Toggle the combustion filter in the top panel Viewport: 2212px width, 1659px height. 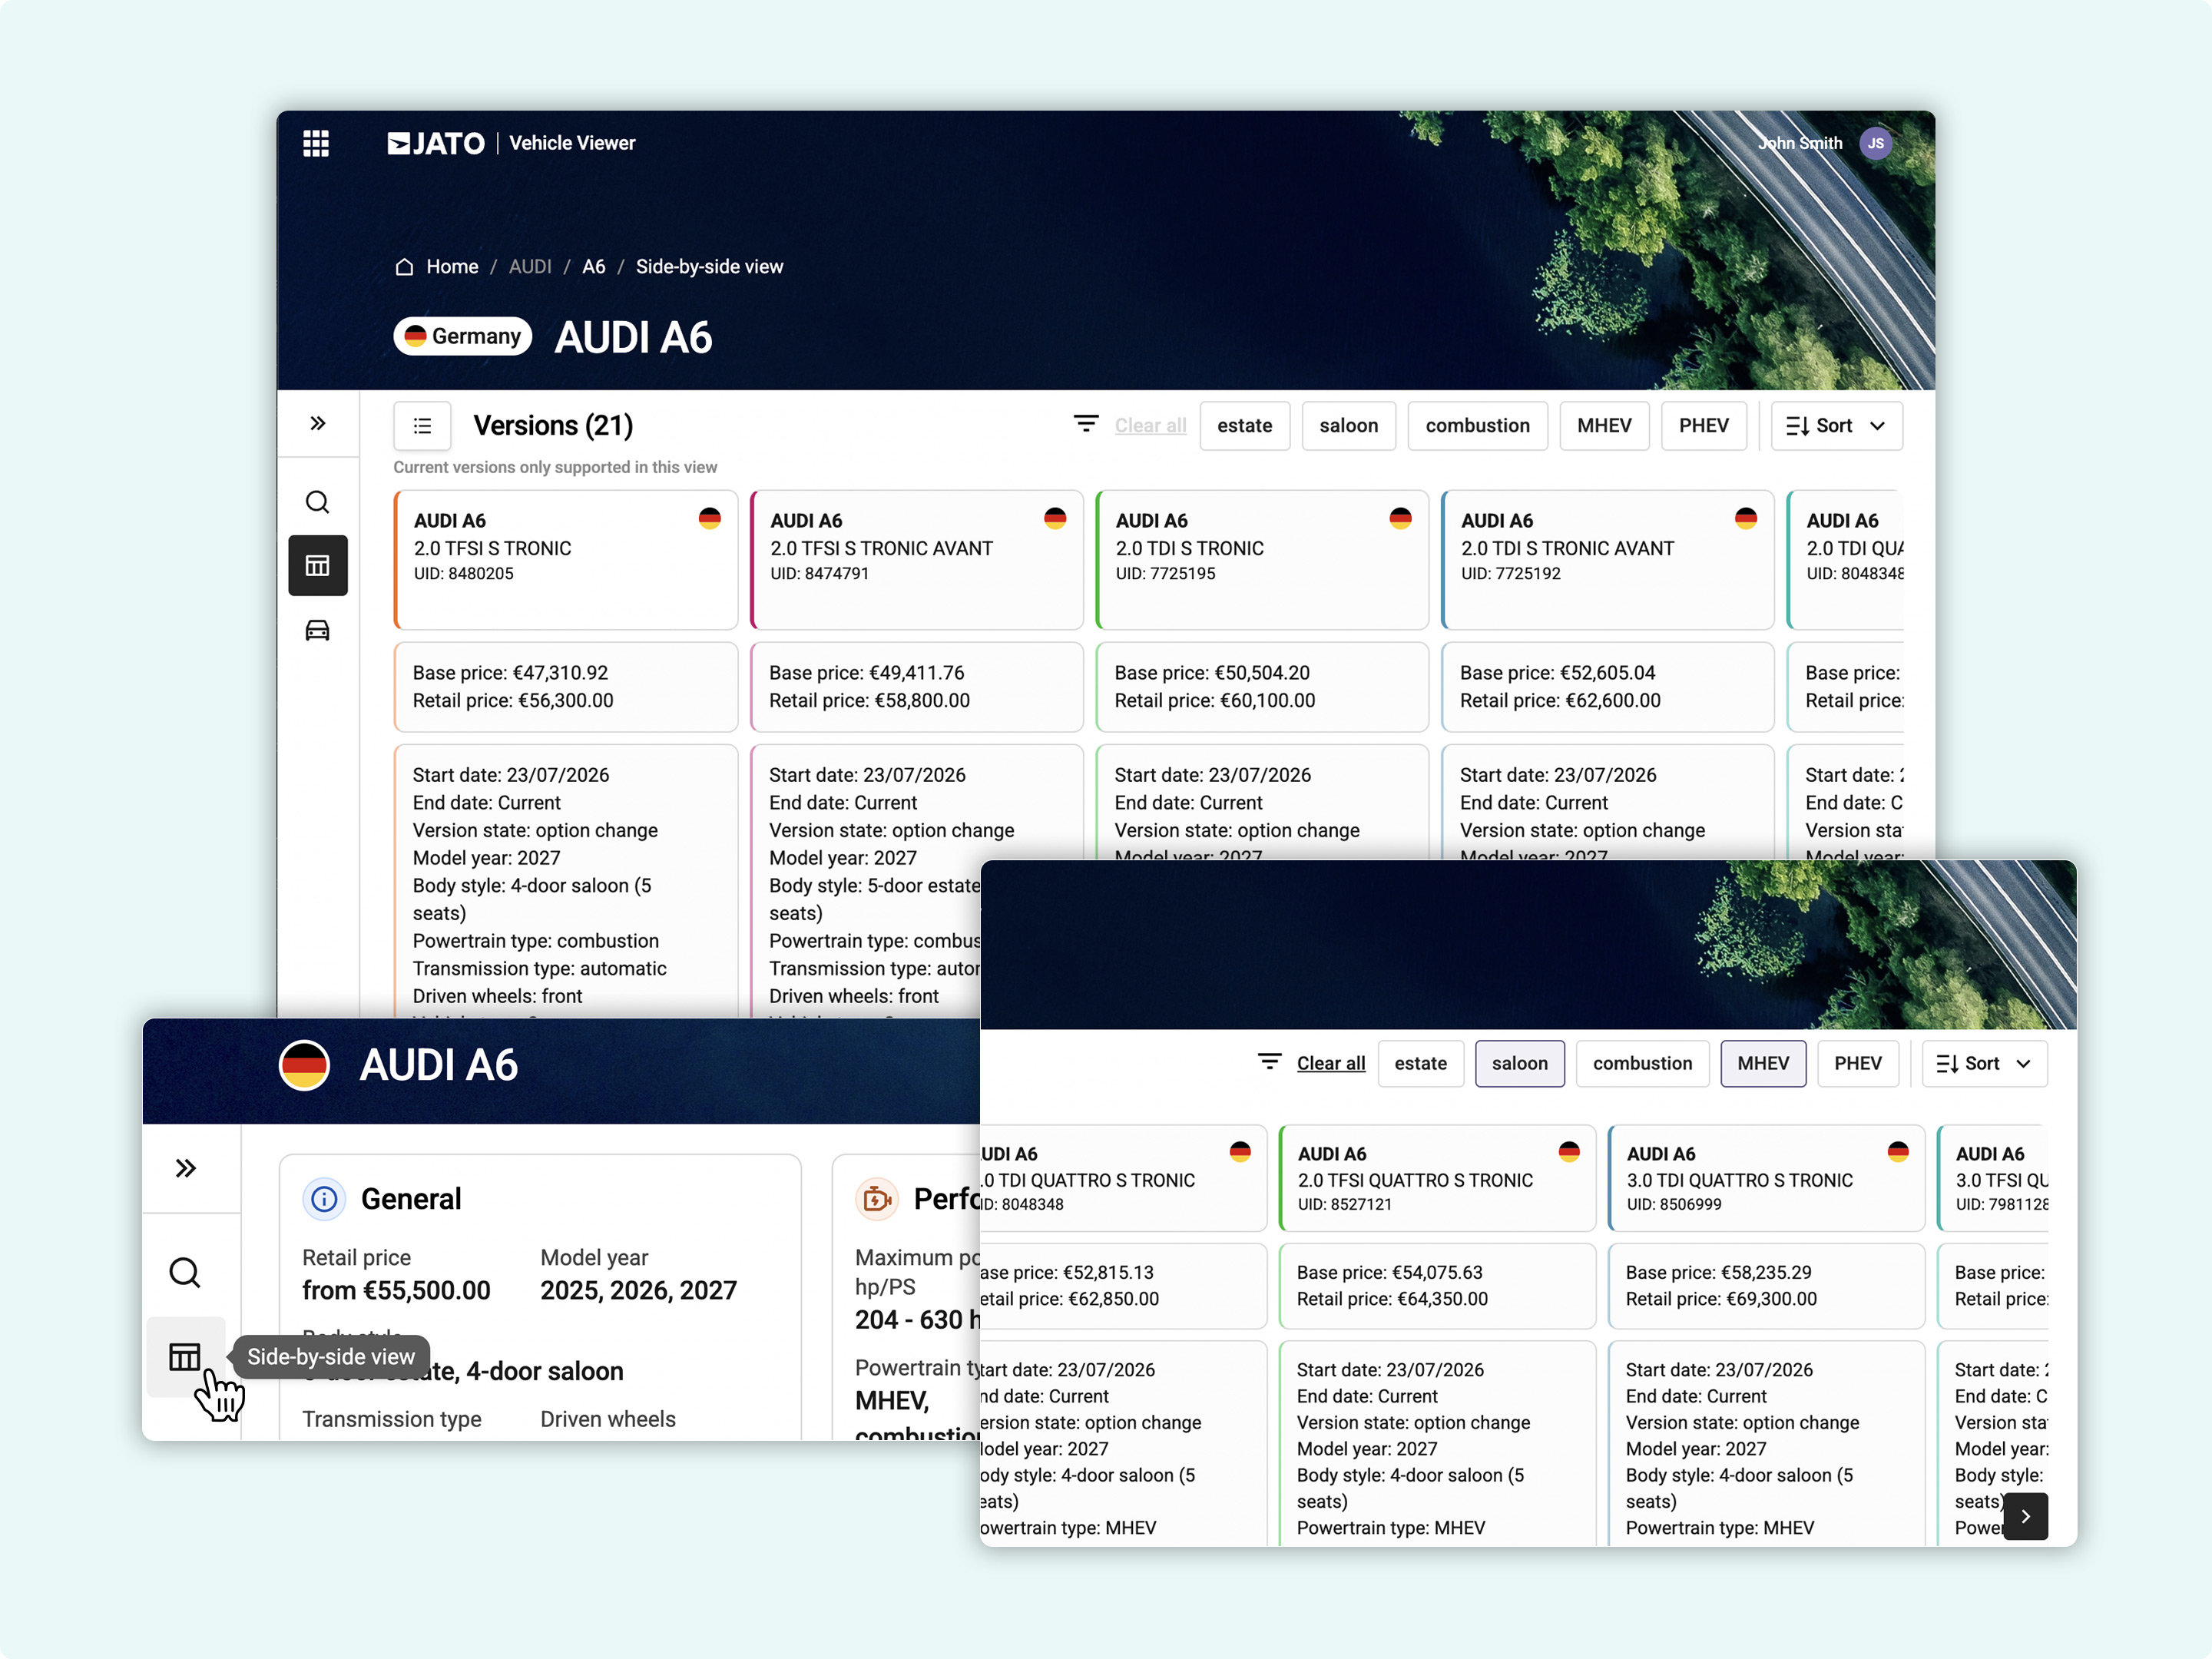[x=1477, y=426]
